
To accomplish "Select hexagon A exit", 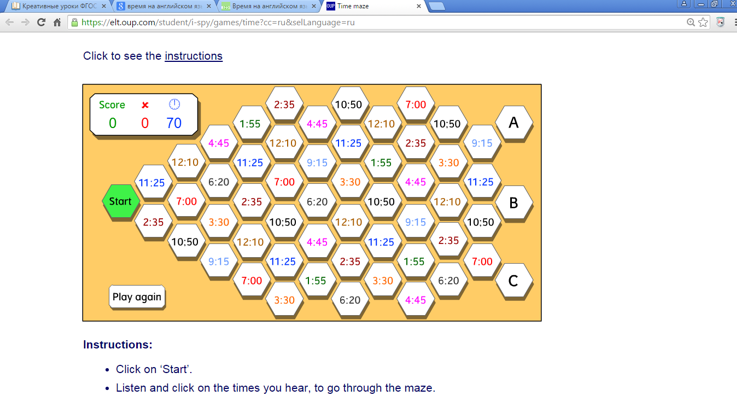I will (x=514, y=123).
